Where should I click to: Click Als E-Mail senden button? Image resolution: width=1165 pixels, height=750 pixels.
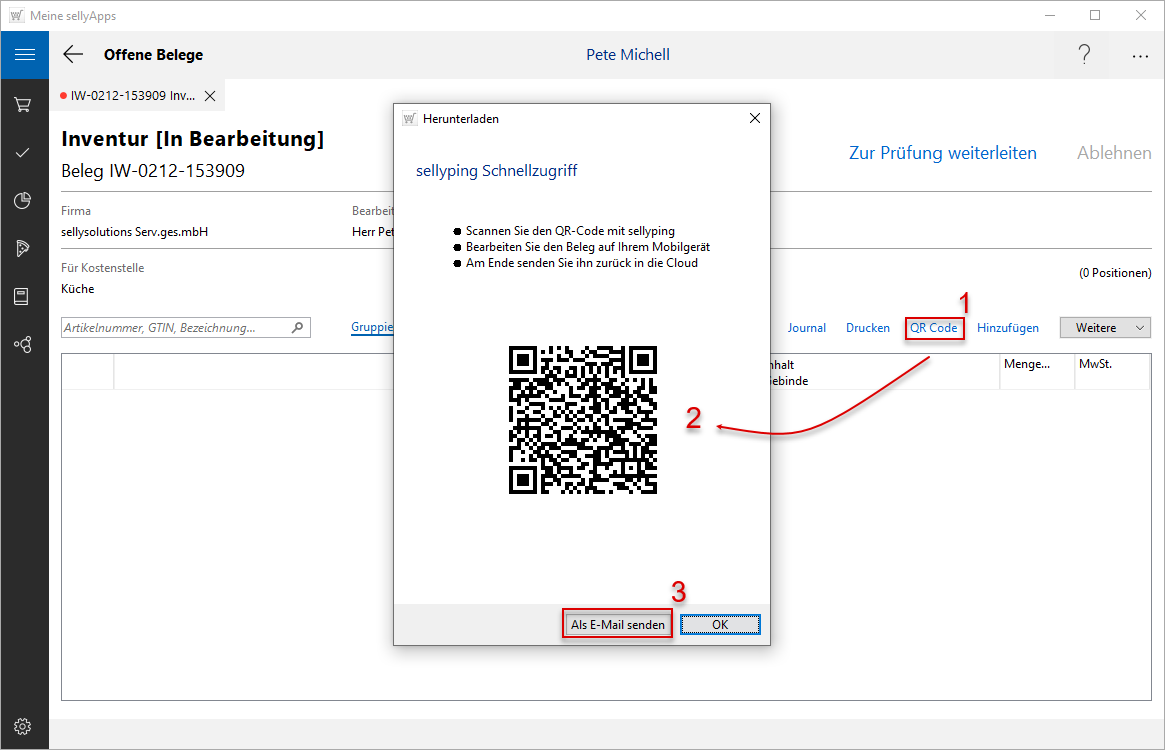pyautogui.click(x=617, y=624)
